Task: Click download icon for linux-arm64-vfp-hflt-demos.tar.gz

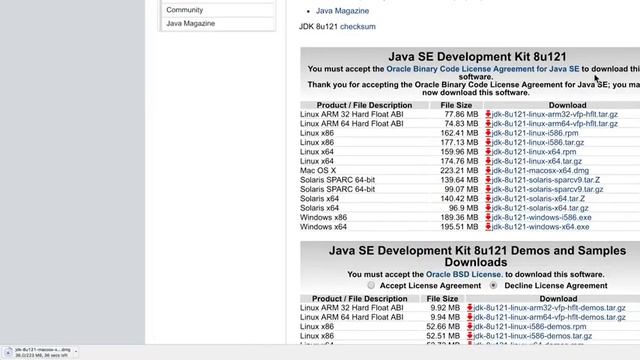Action: coord(470,317)
